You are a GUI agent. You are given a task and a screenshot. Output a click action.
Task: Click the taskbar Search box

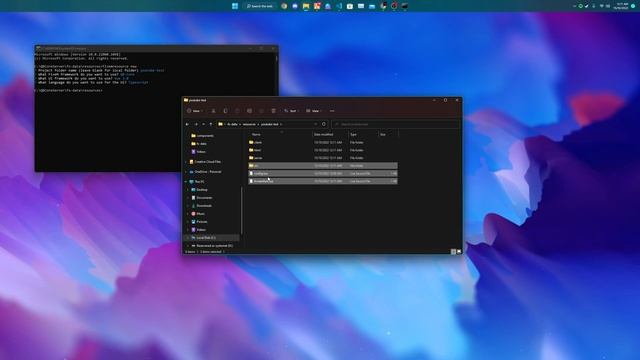pyautogui.click(x=260, y=6)
